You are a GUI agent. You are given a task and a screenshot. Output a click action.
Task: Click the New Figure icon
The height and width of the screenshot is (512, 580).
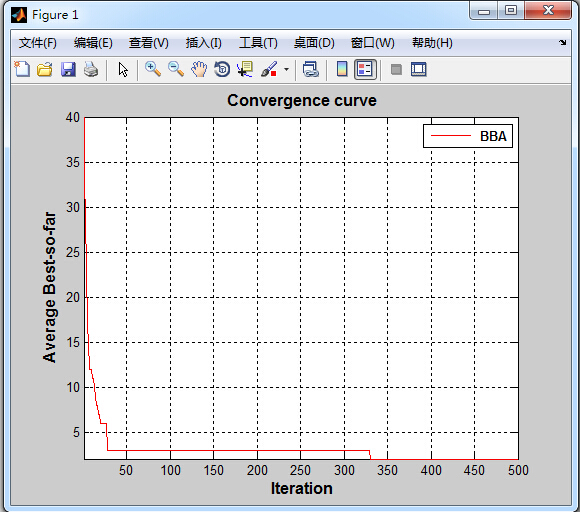(22, 69)
